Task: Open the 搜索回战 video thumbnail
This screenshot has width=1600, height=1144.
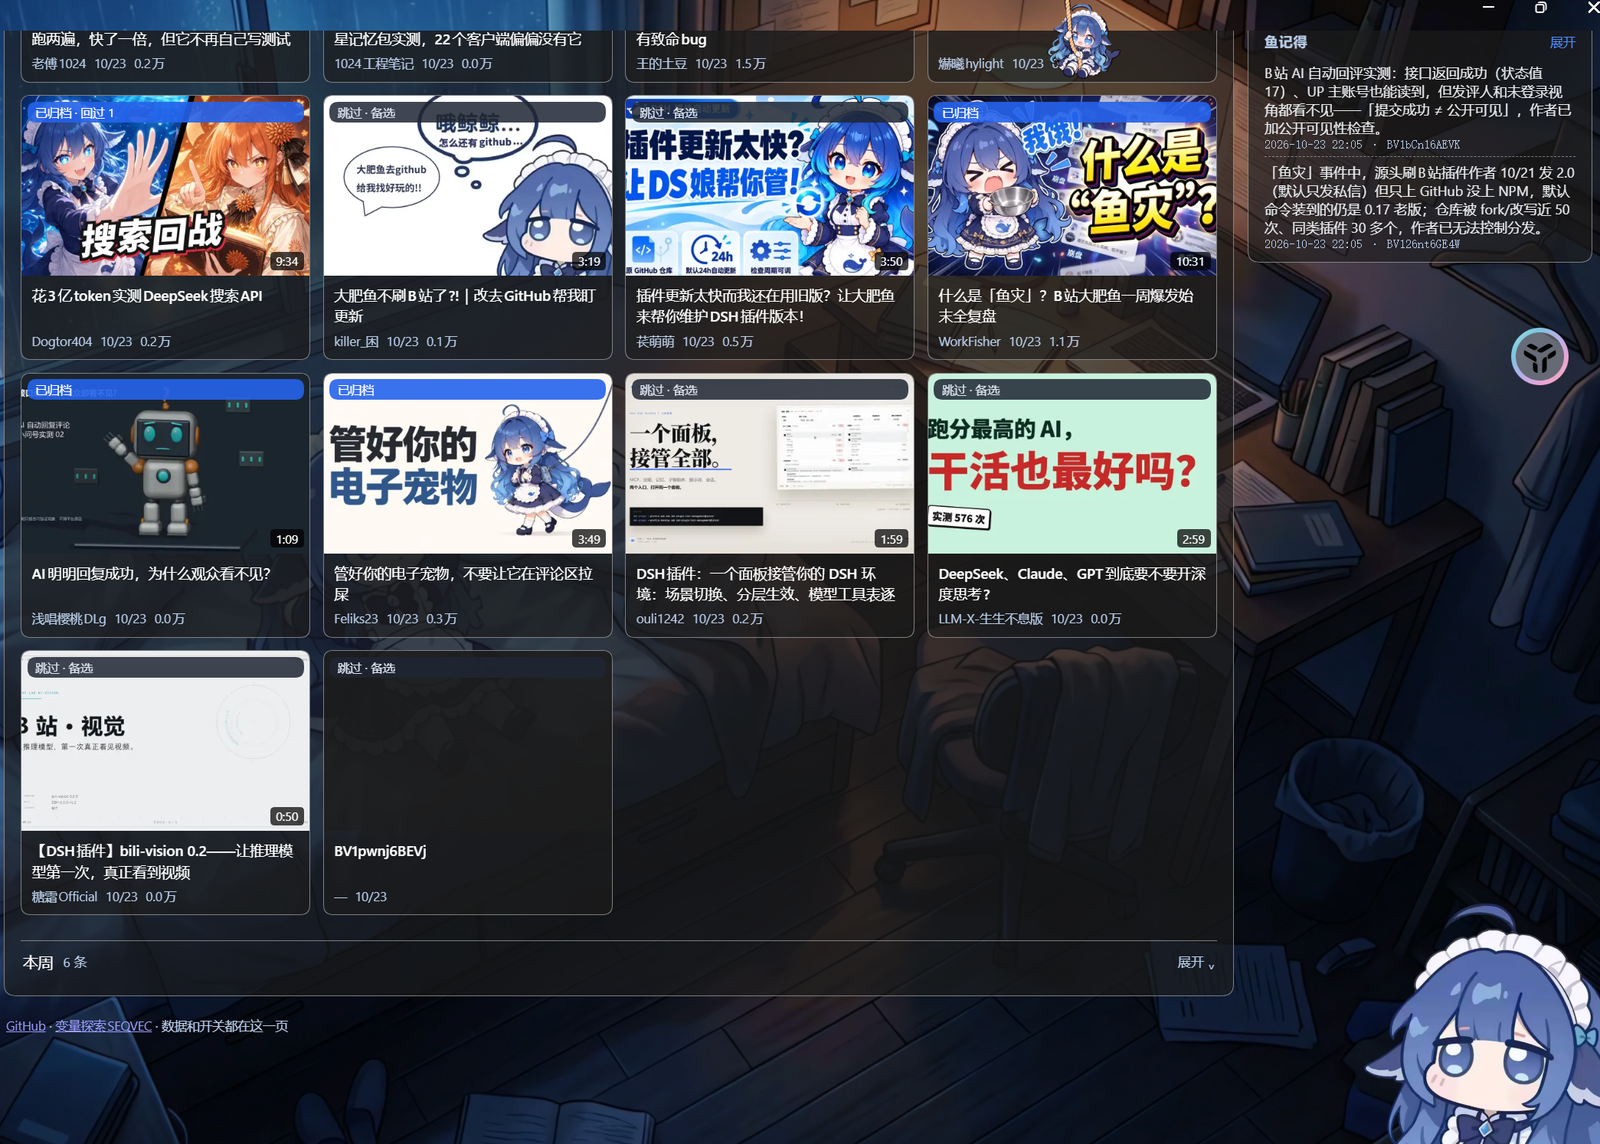Action: click(165, 186)
